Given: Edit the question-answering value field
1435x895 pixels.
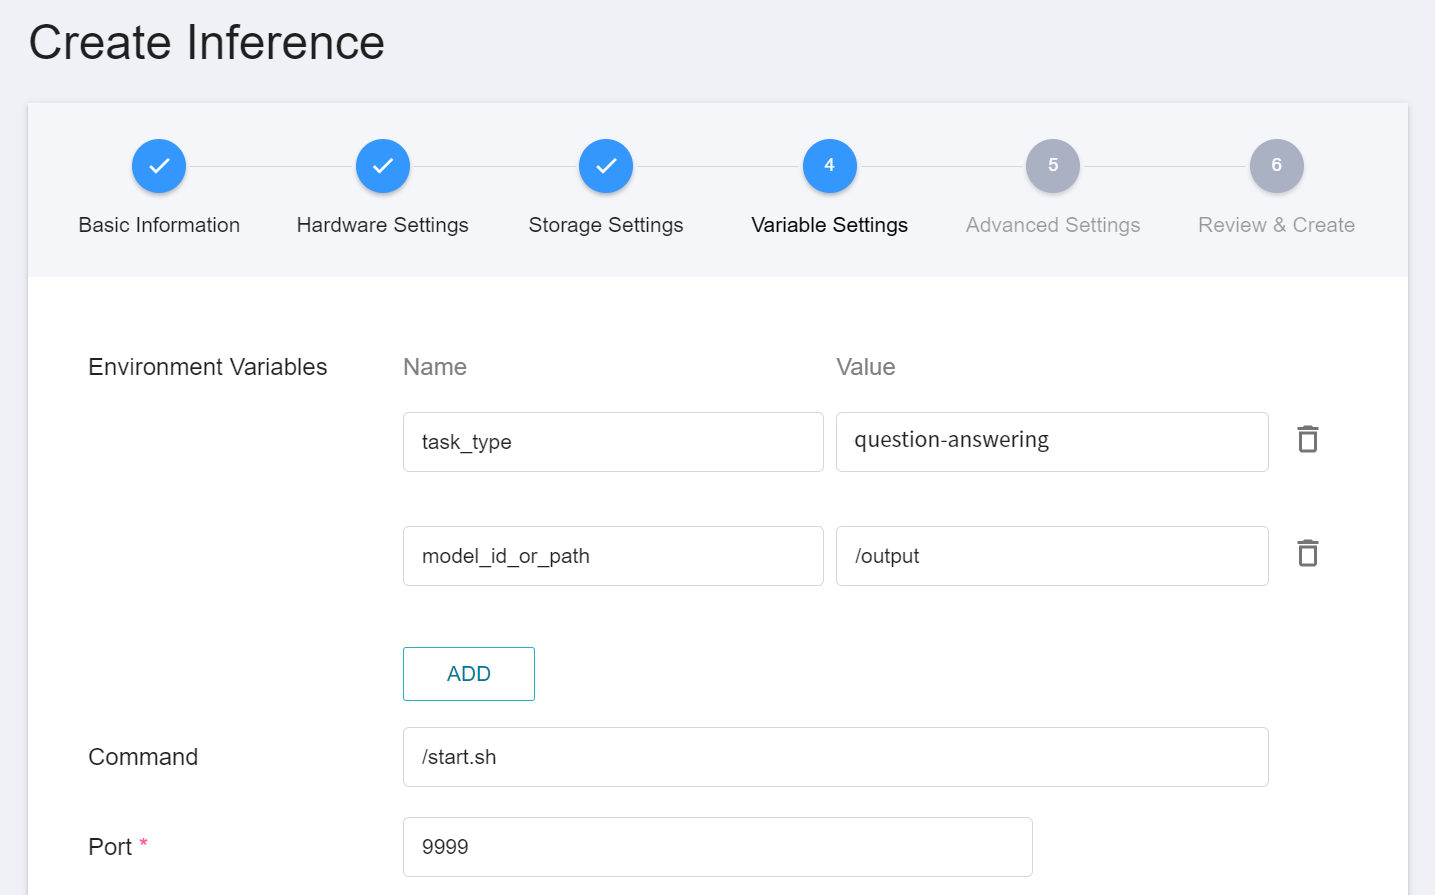Looking at the screenshot, I should [1052, 442].
